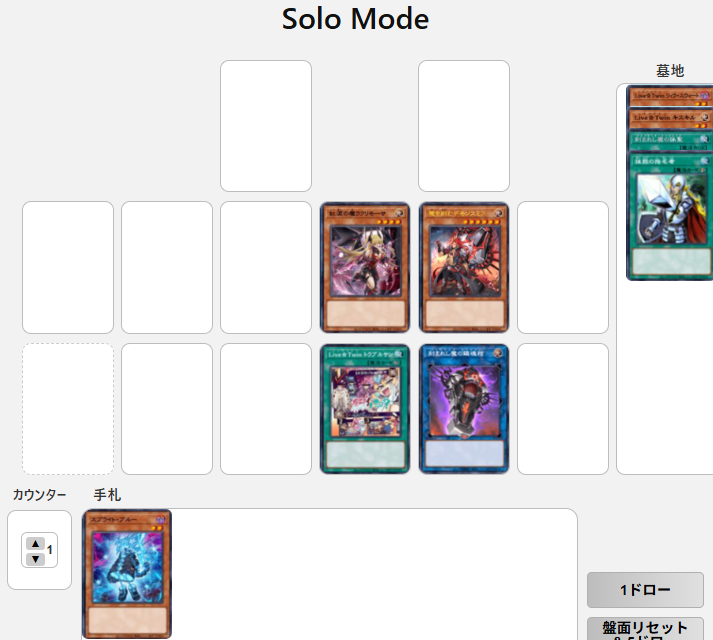
Task: Click the 盤面リセット reset button
Action: point(645,629)
